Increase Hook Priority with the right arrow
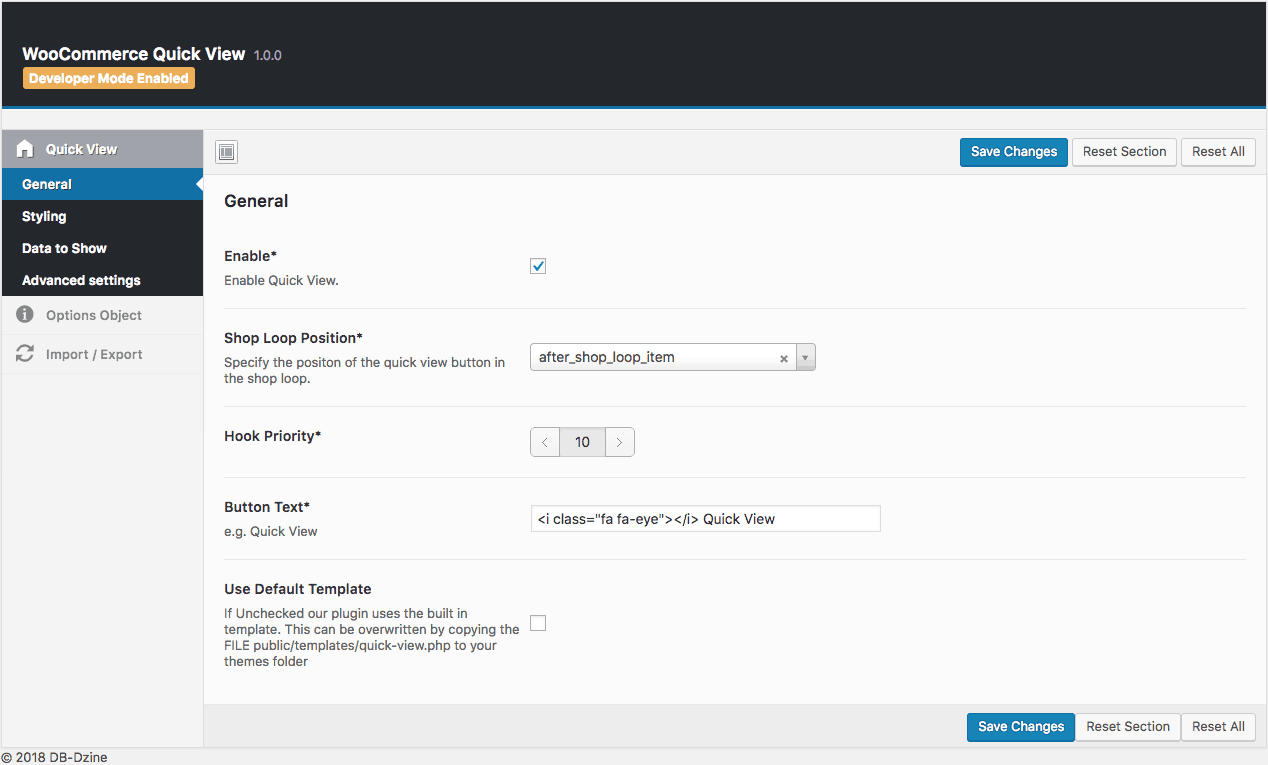The image size is (1268, 765). 619,441
